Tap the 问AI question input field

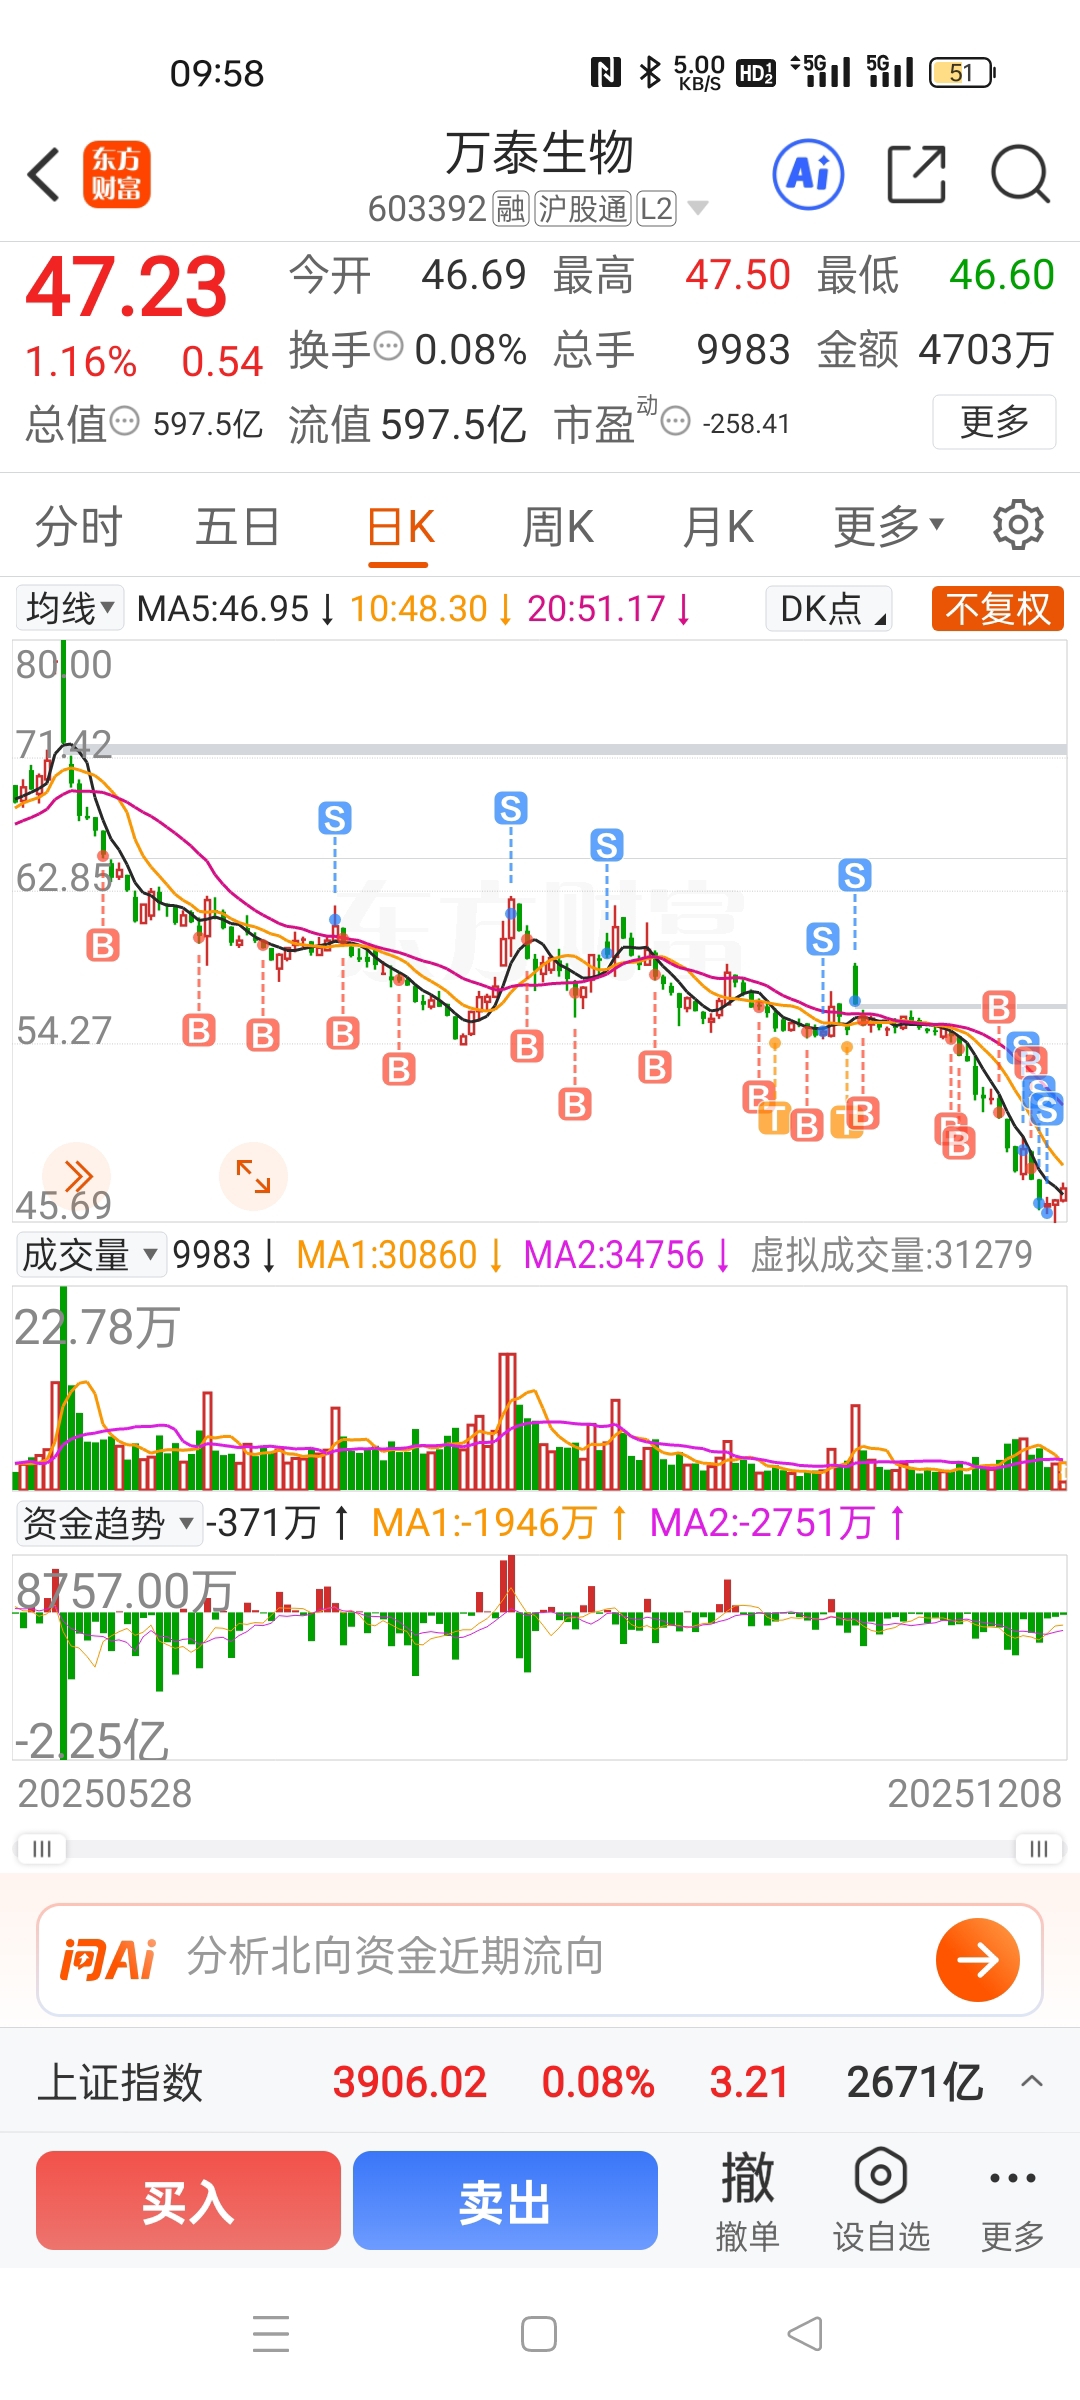540,1959
